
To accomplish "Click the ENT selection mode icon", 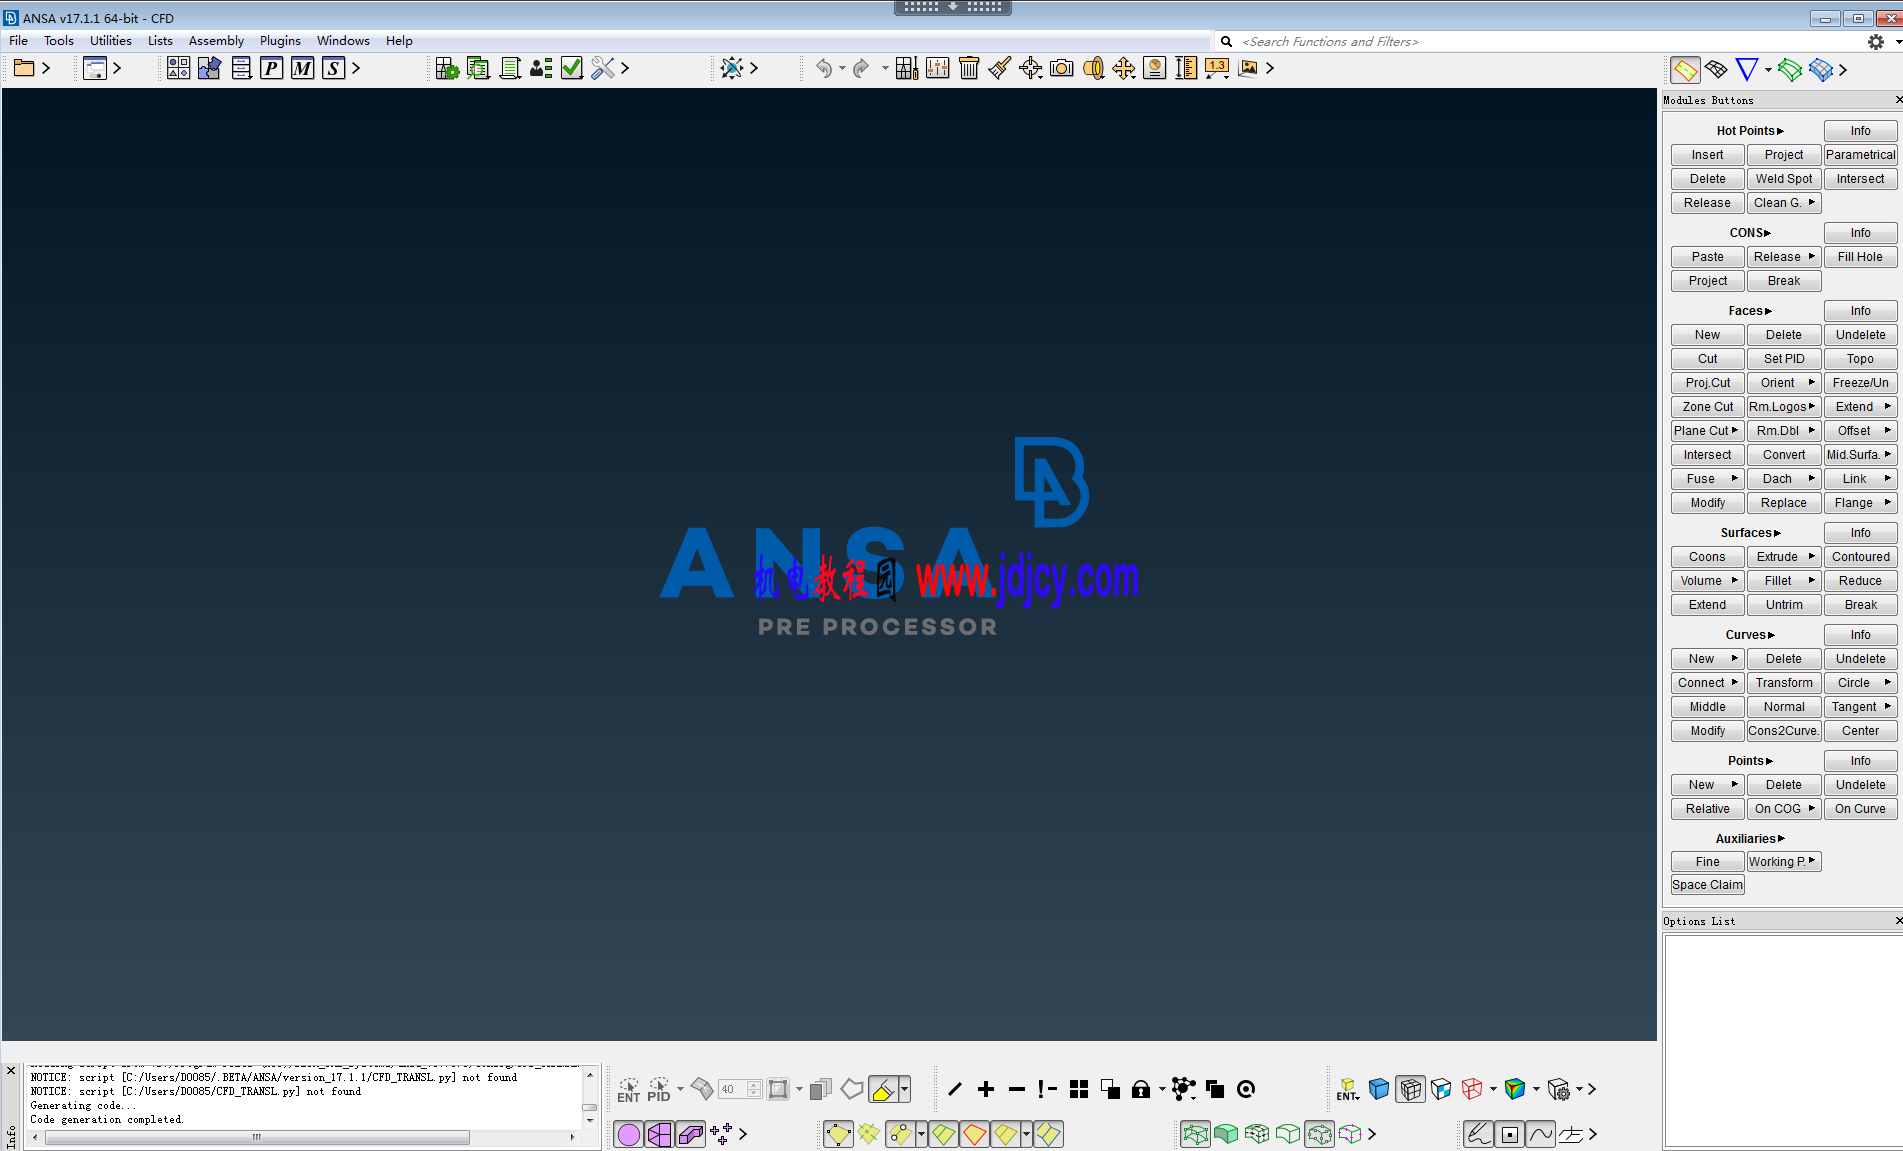I will click(x=629, y=1090).
